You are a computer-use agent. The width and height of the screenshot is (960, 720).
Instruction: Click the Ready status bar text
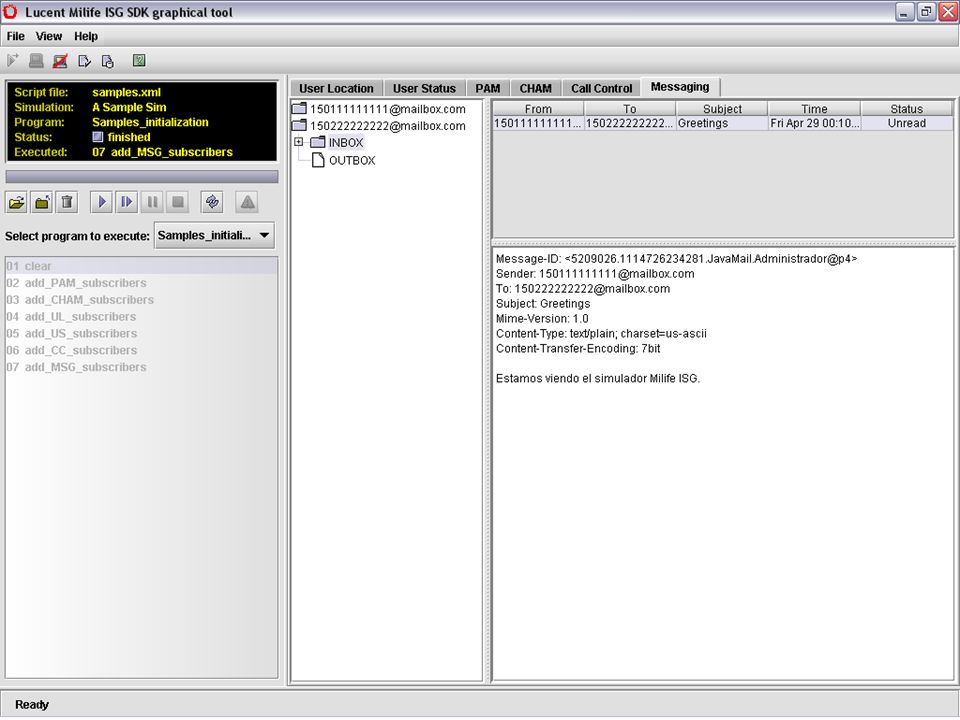pyautogui.click(x=32, y=705)
